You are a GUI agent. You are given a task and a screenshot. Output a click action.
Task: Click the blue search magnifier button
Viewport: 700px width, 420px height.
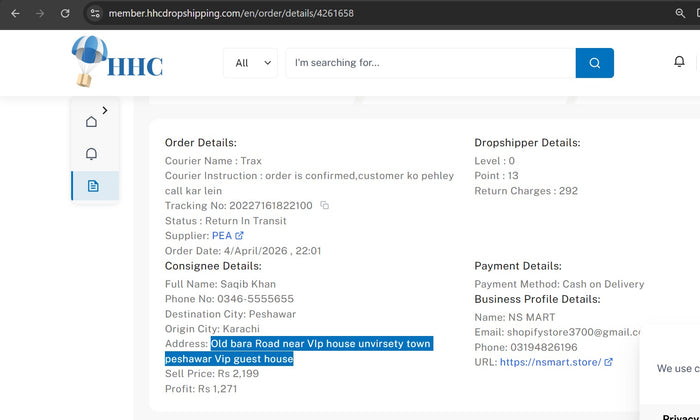(595, 63)
